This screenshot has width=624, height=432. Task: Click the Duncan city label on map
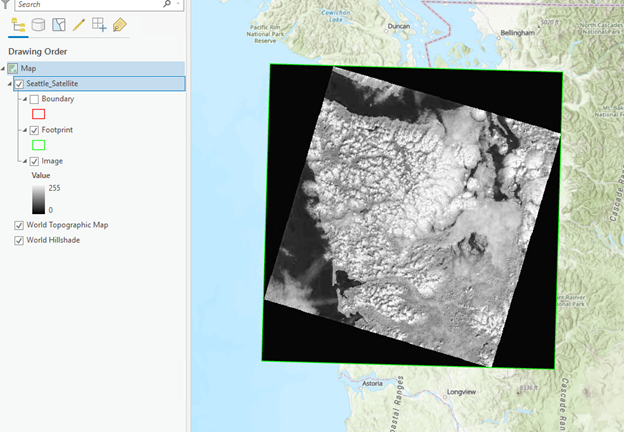(x=399, y=26)
